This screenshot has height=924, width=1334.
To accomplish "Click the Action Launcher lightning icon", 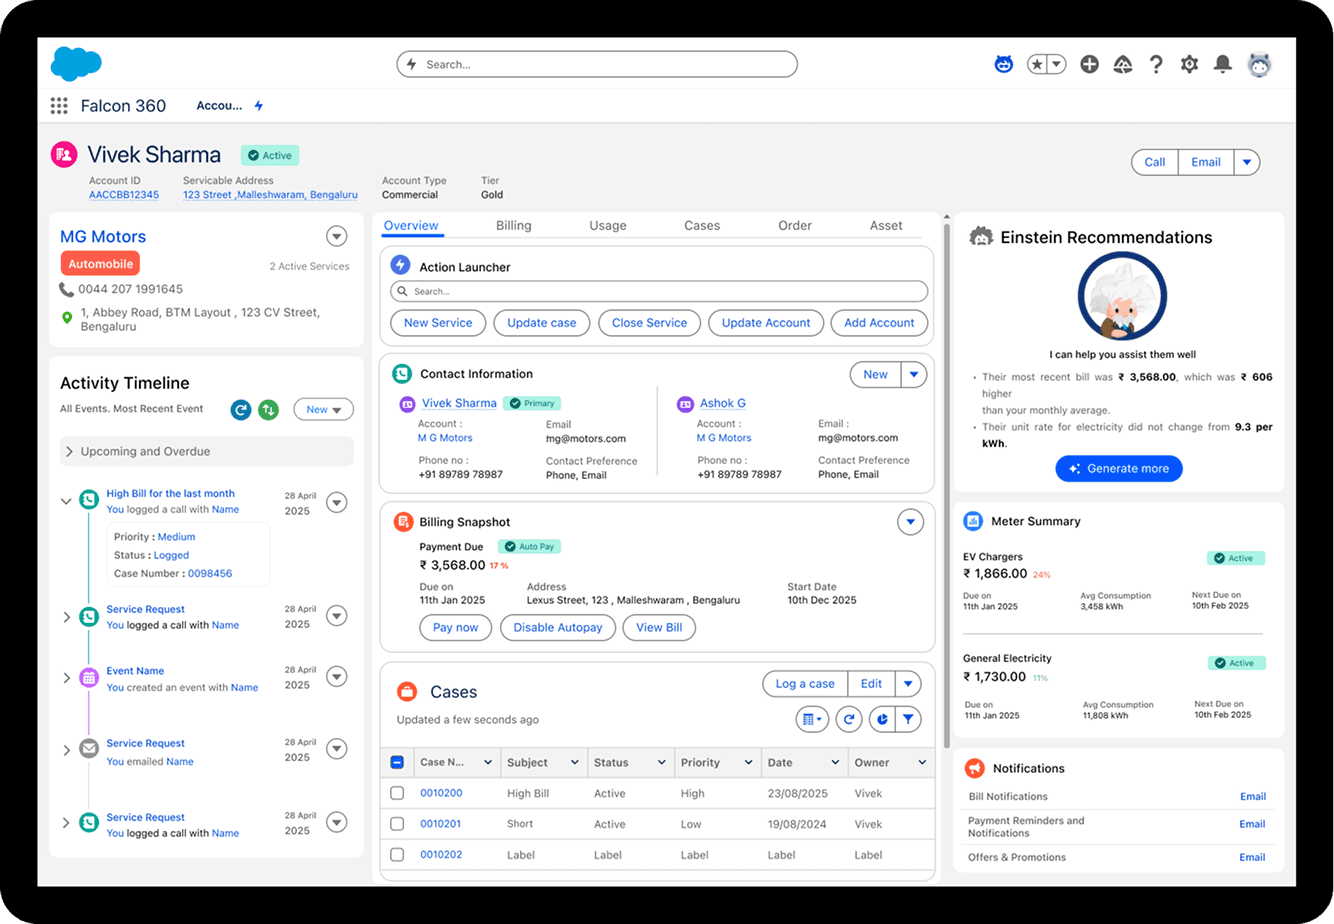I will click(401, 265).
